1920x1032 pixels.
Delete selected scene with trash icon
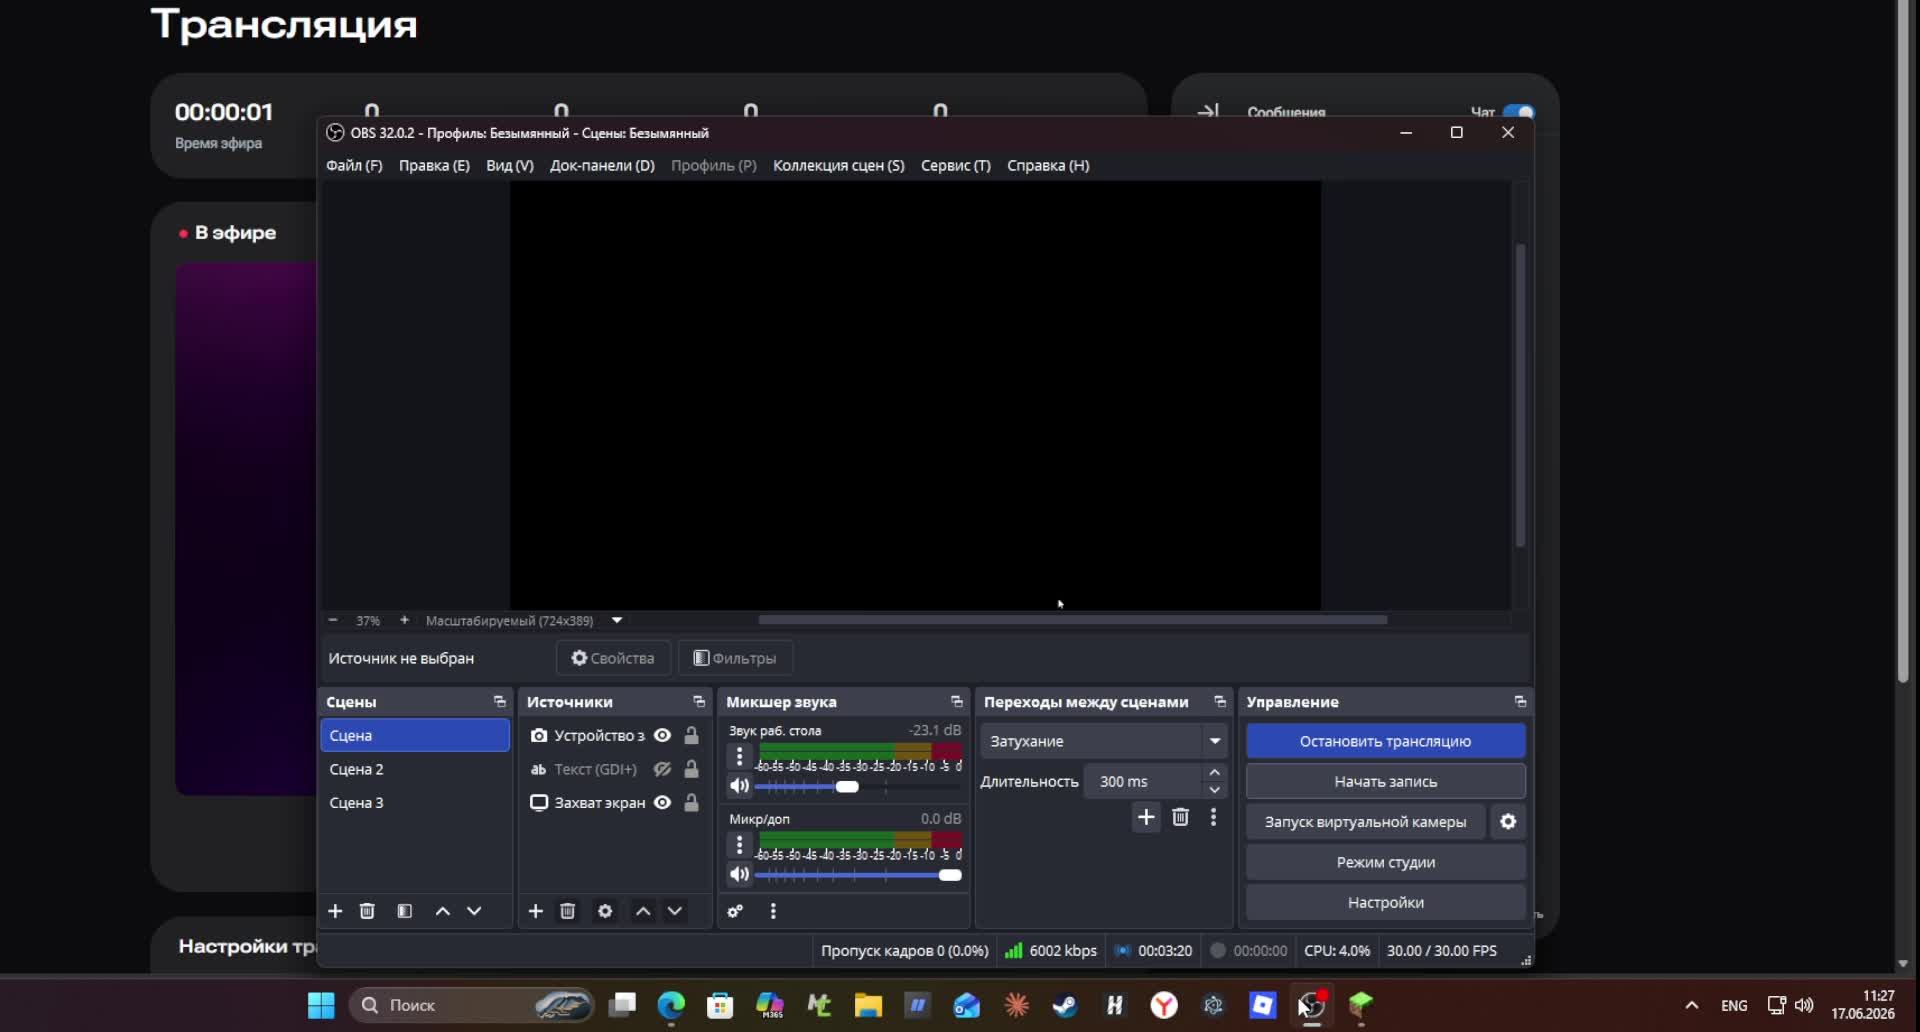click(367, 911)
